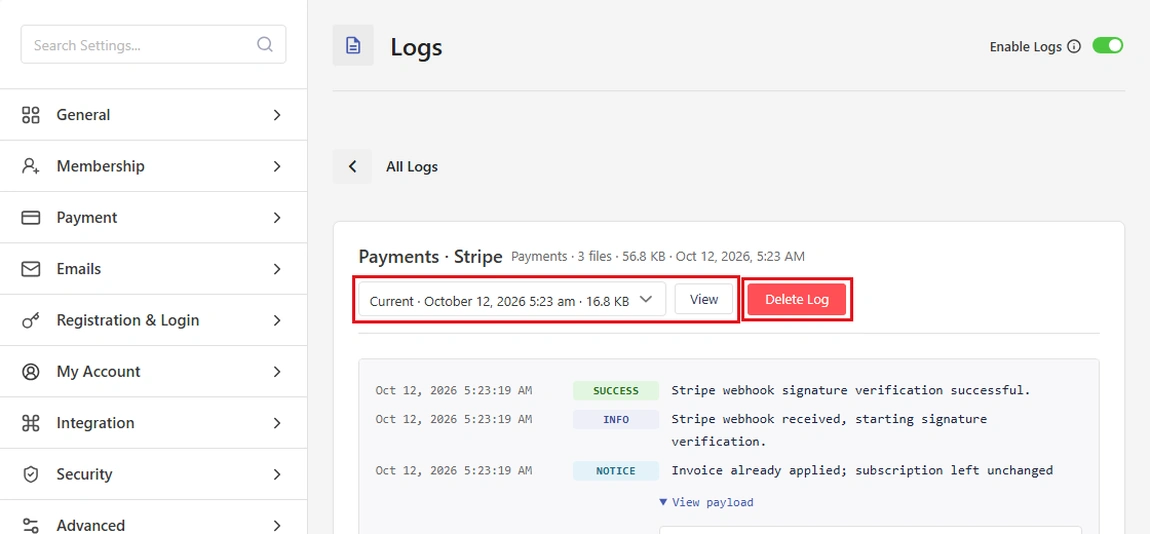Click the red Delete Log button
This screenshot has width=1150, height=534.
(797, 299)
